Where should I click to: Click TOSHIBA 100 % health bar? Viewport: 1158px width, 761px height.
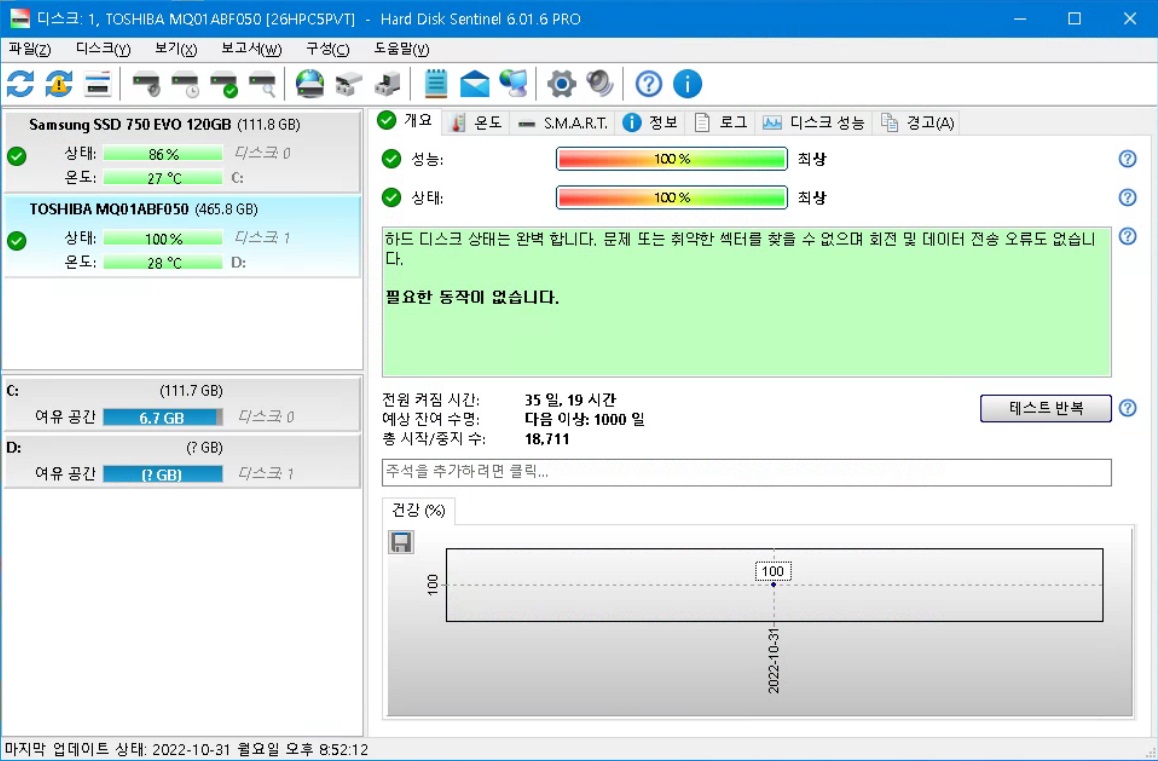click(163, 239)
